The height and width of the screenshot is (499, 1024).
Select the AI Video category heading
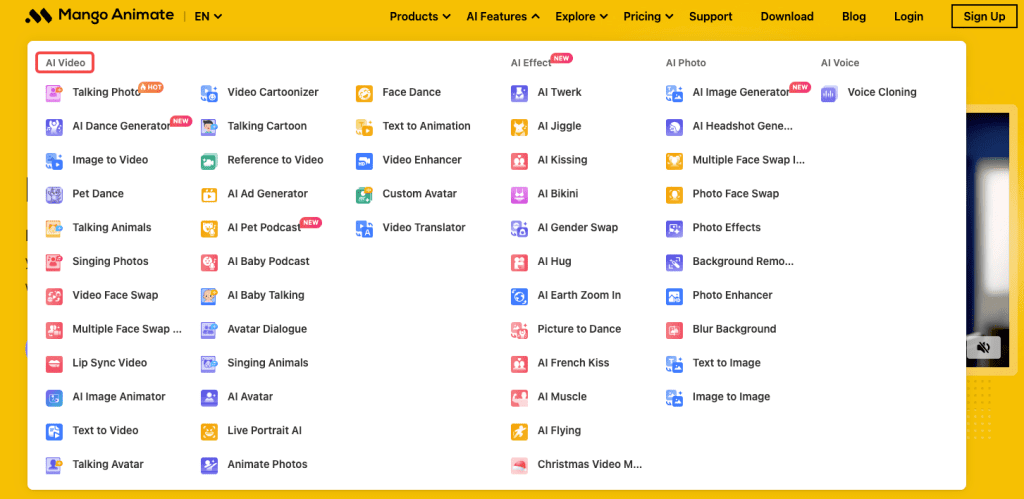click(65, 63)
